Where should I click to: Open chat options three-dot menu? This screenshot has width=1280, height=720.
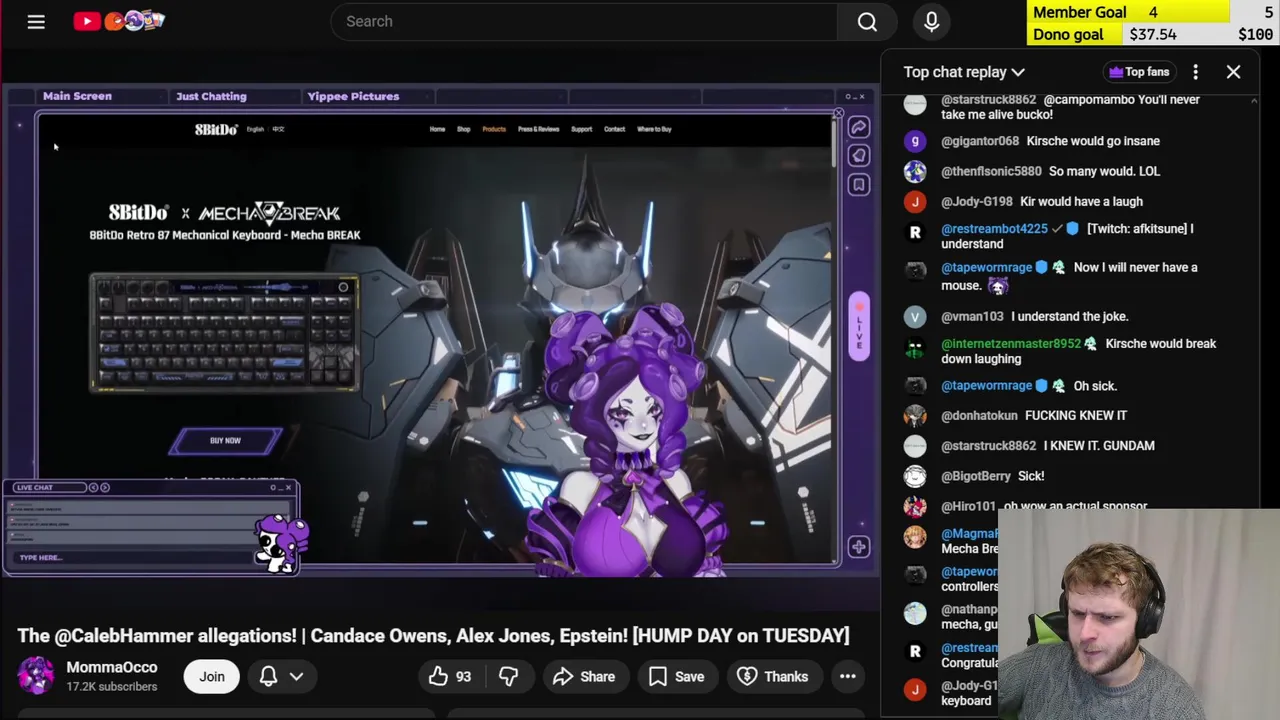(x=1195, y=72)
